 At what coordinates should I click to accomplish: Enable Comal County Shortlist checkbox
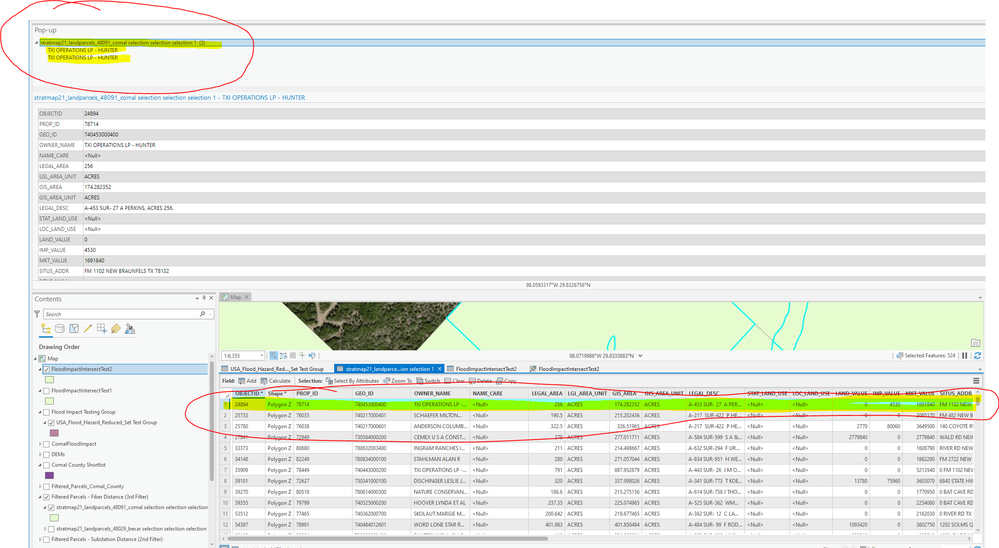coord(47,465)
